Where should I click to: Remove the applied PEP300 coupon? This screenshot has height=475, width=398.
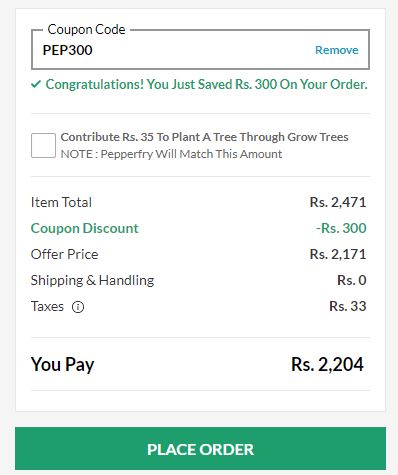337,50
